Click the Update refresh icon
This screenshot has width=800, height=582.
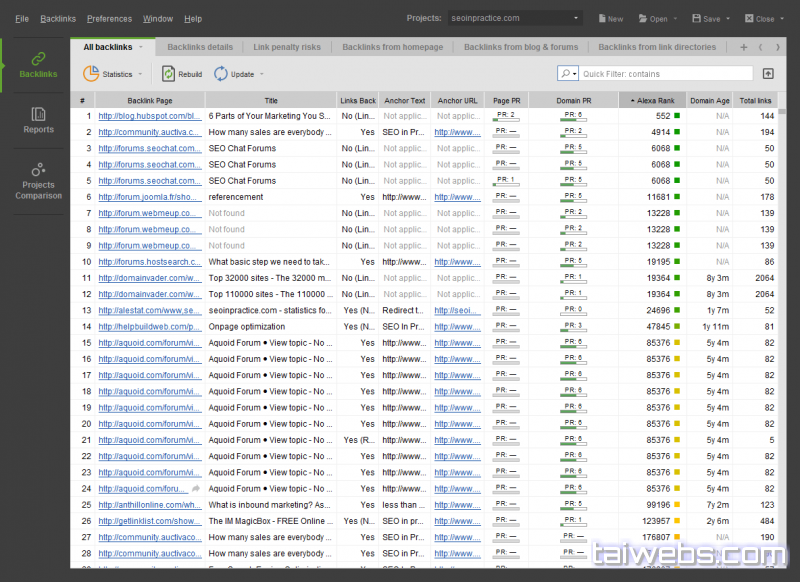point(221,73)
